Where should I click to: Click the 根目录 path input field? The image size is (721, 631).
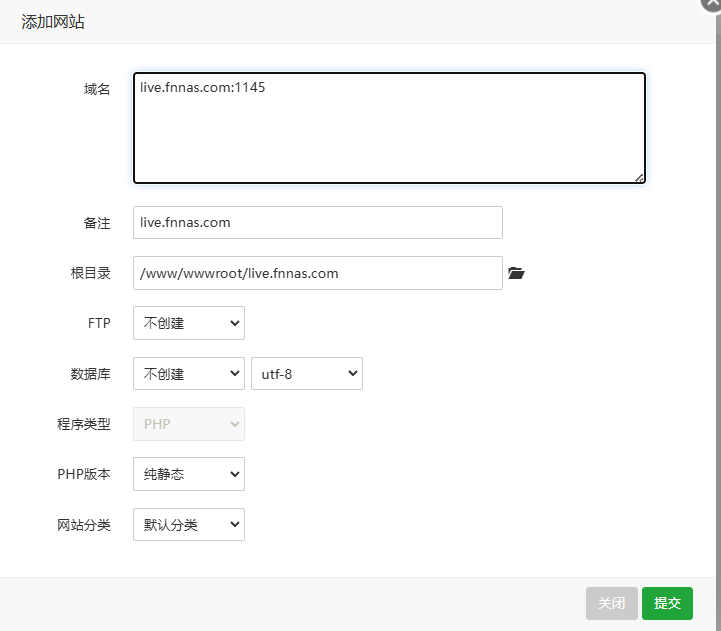pos(318,273)
